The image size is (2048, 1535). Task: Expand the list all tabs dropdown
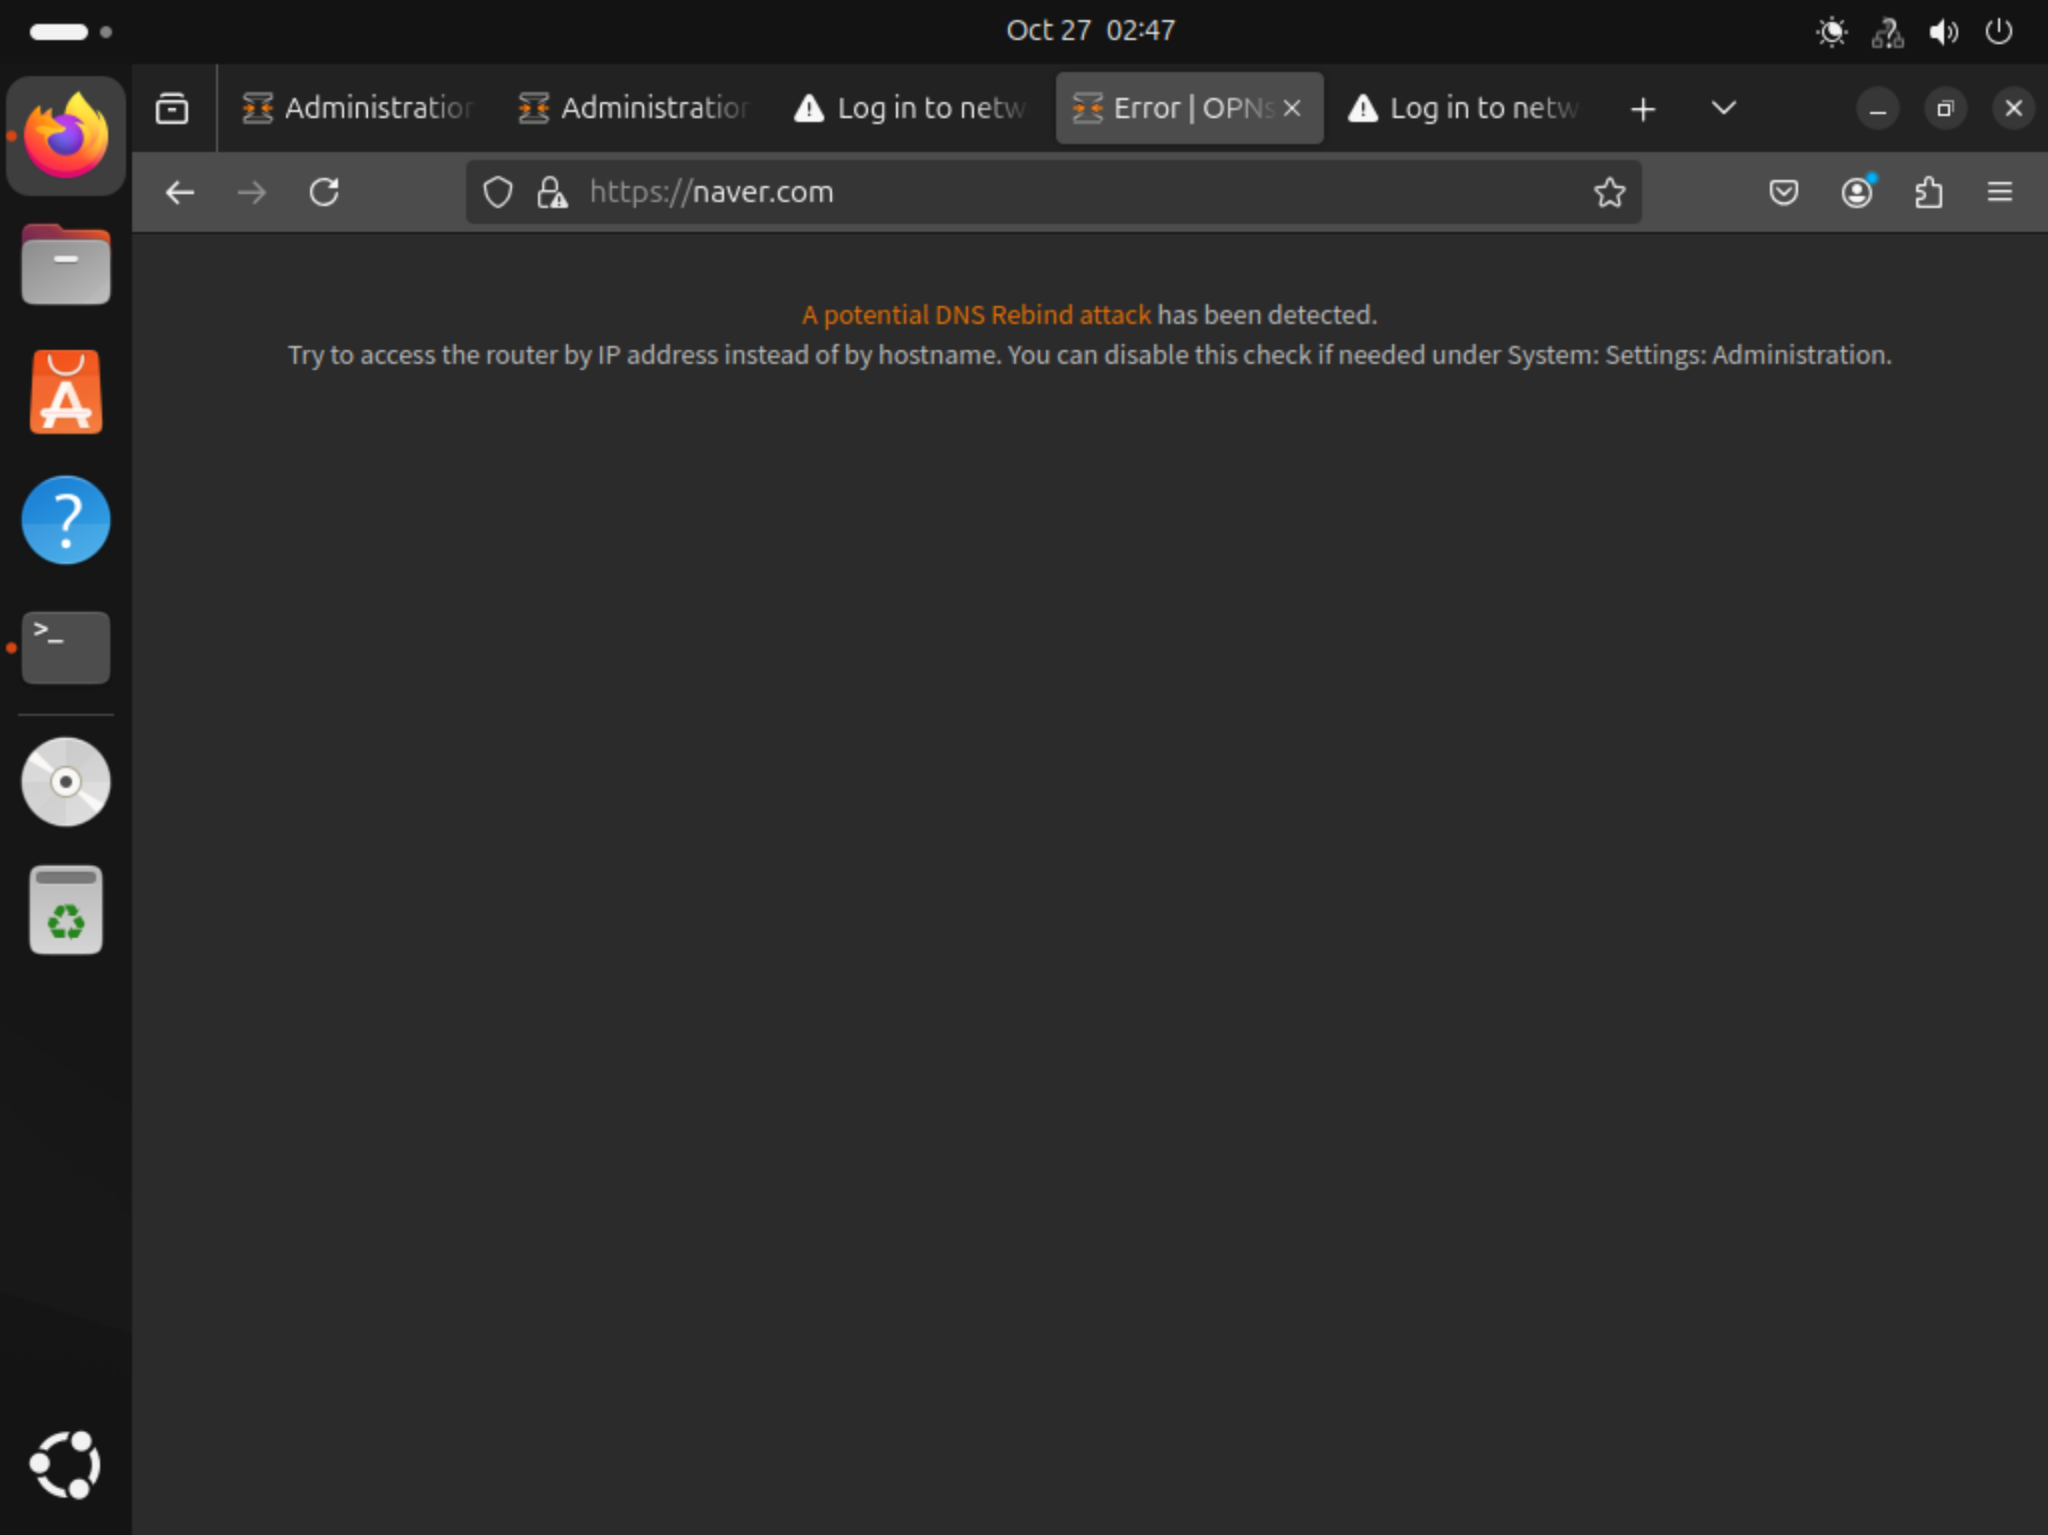pos(1724,108)
